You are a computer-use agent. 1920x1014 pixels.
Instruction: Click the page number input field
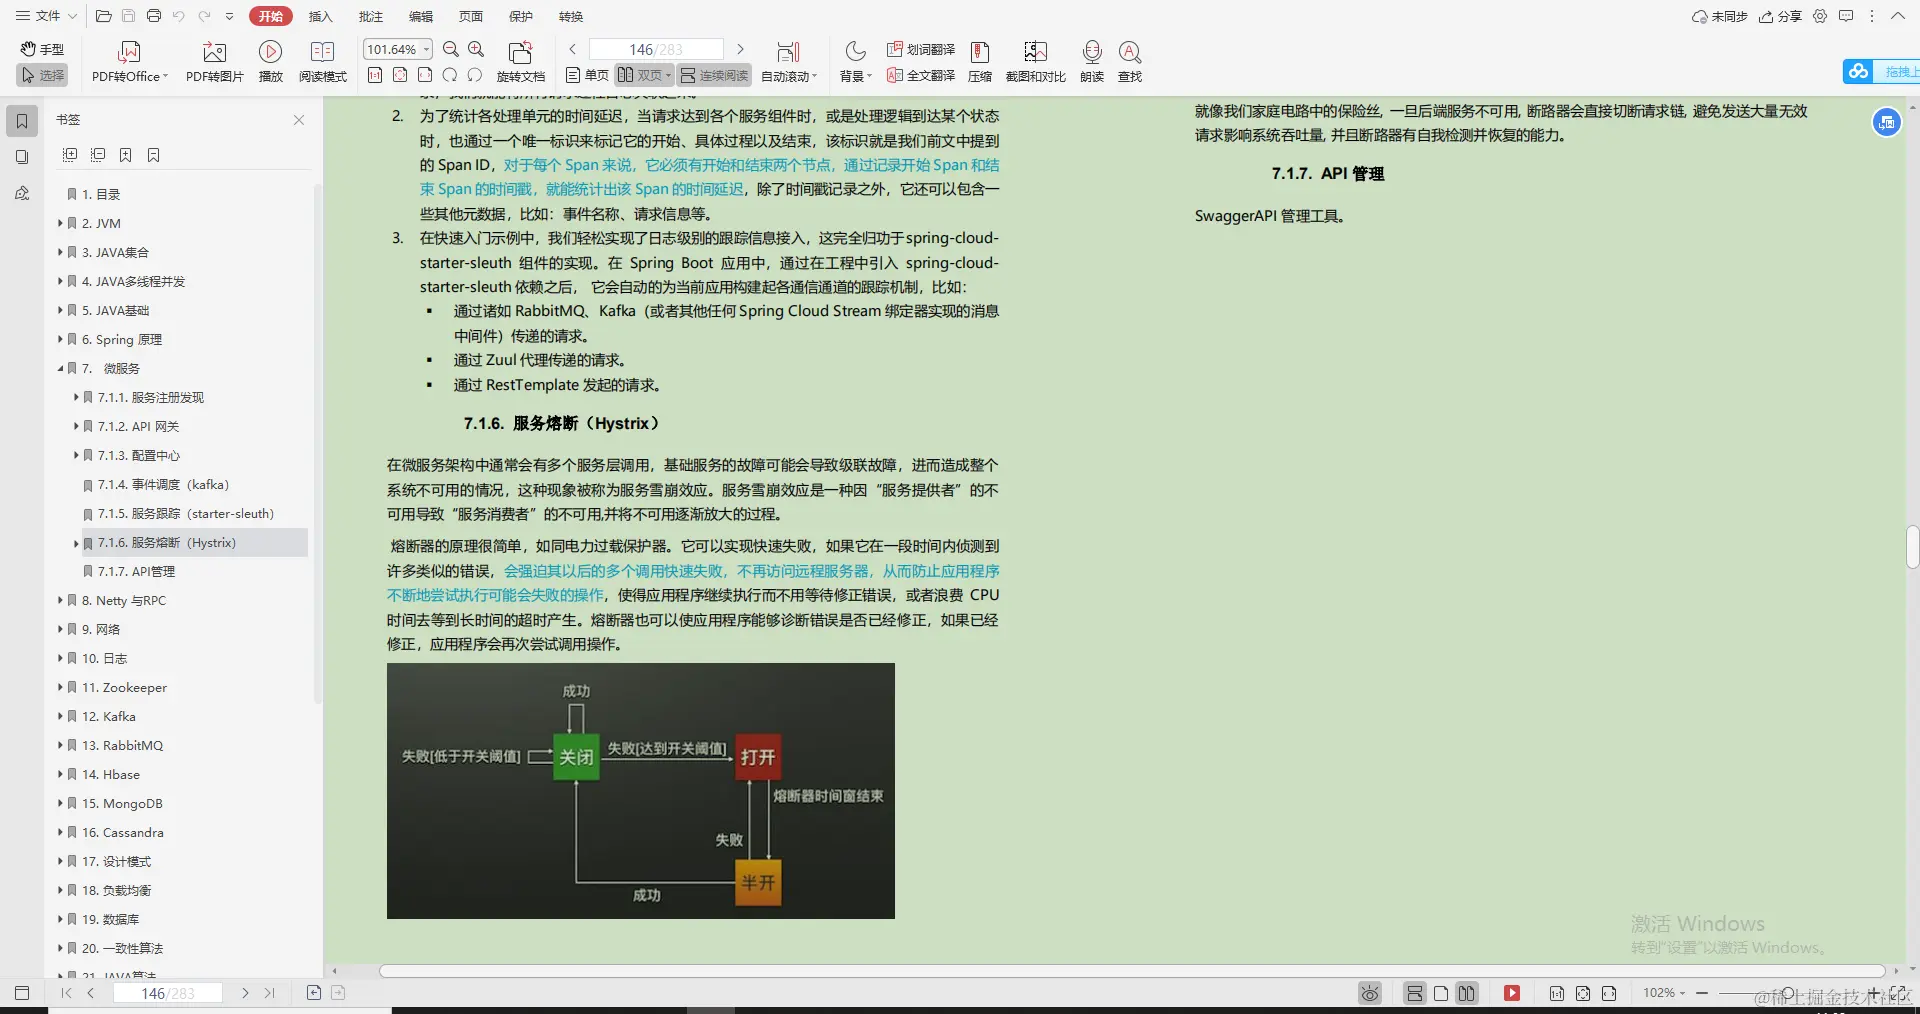click(x=655, y=48)
